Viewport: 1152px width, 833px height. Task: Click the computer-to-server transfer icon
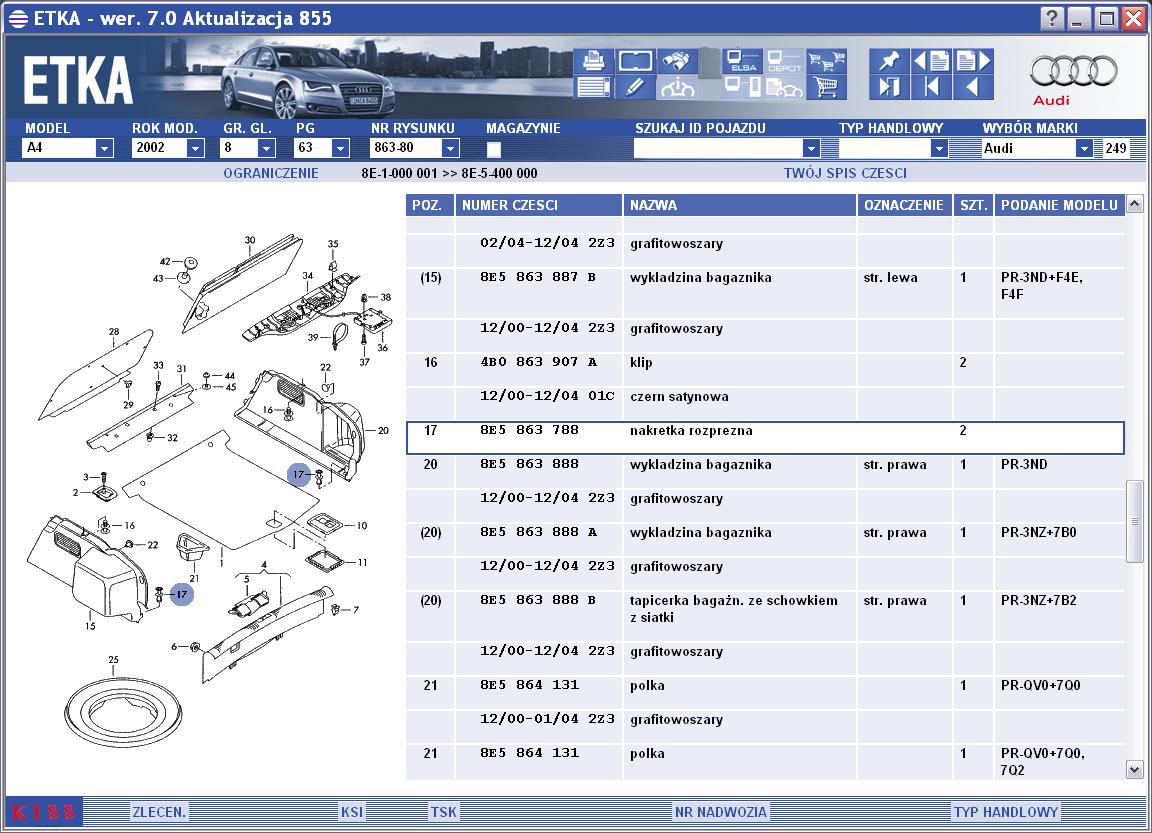pyautogui.click(x=742, y=87)
